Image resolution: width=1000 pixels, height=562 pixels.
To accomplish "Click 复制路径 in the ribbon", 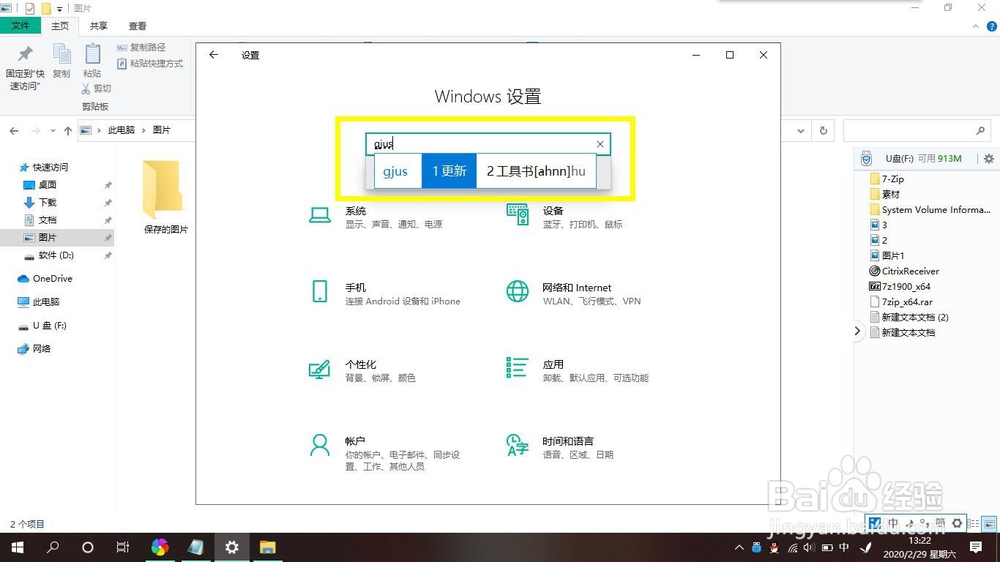I will pos(141,47).
